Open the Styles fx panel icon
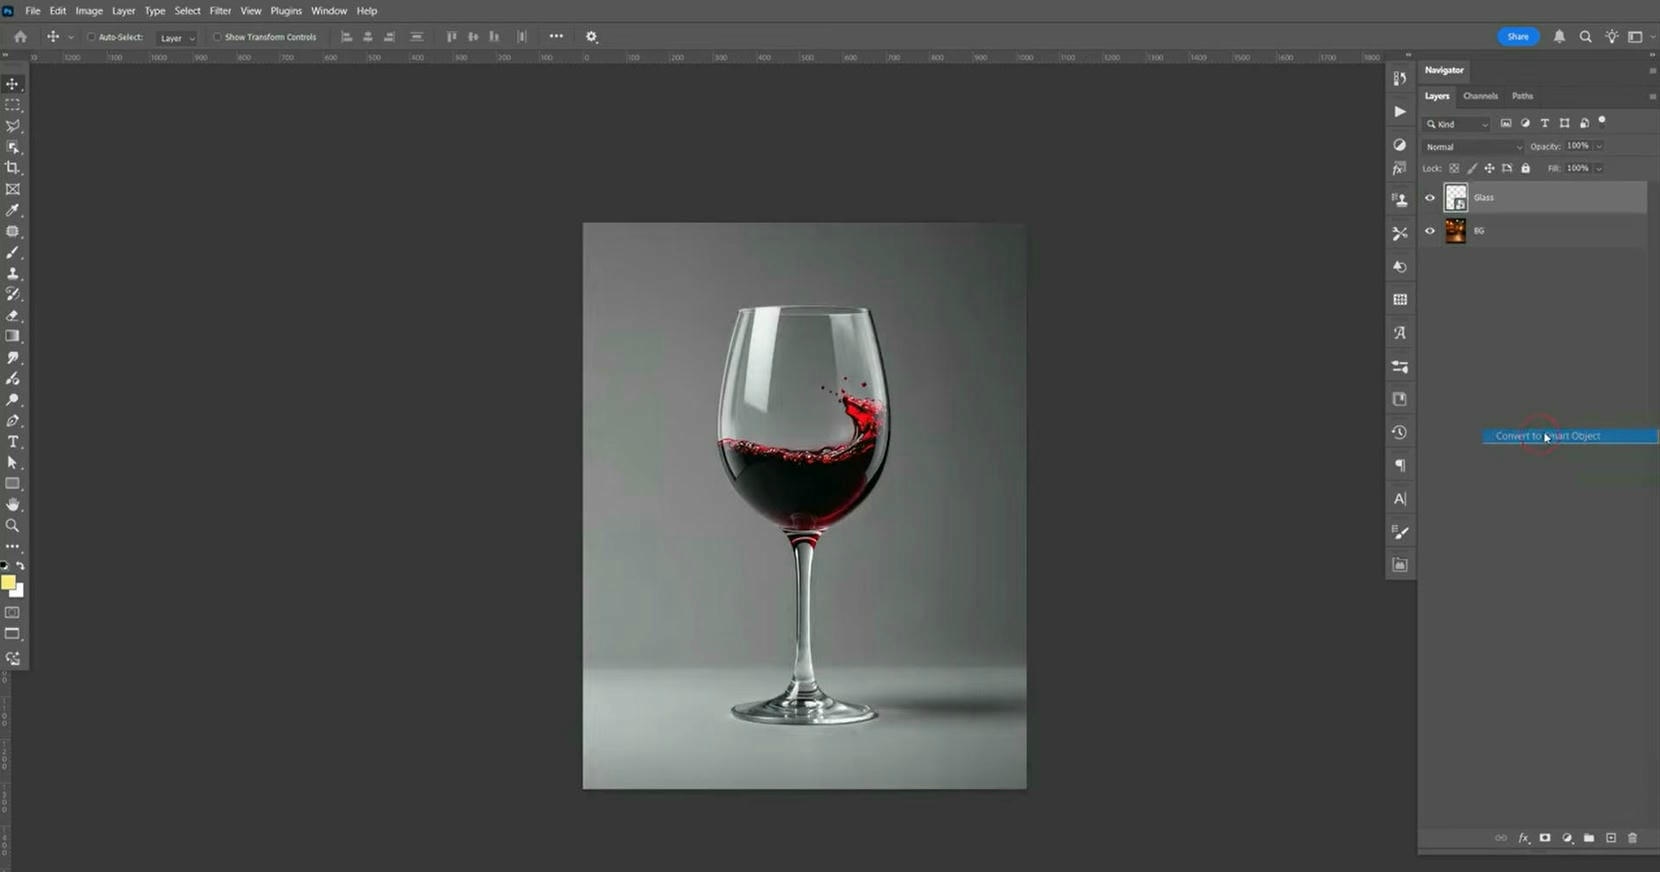The width and height of the screenshot is (1660, 872). pyautogui.click(x=1400, y=169)
